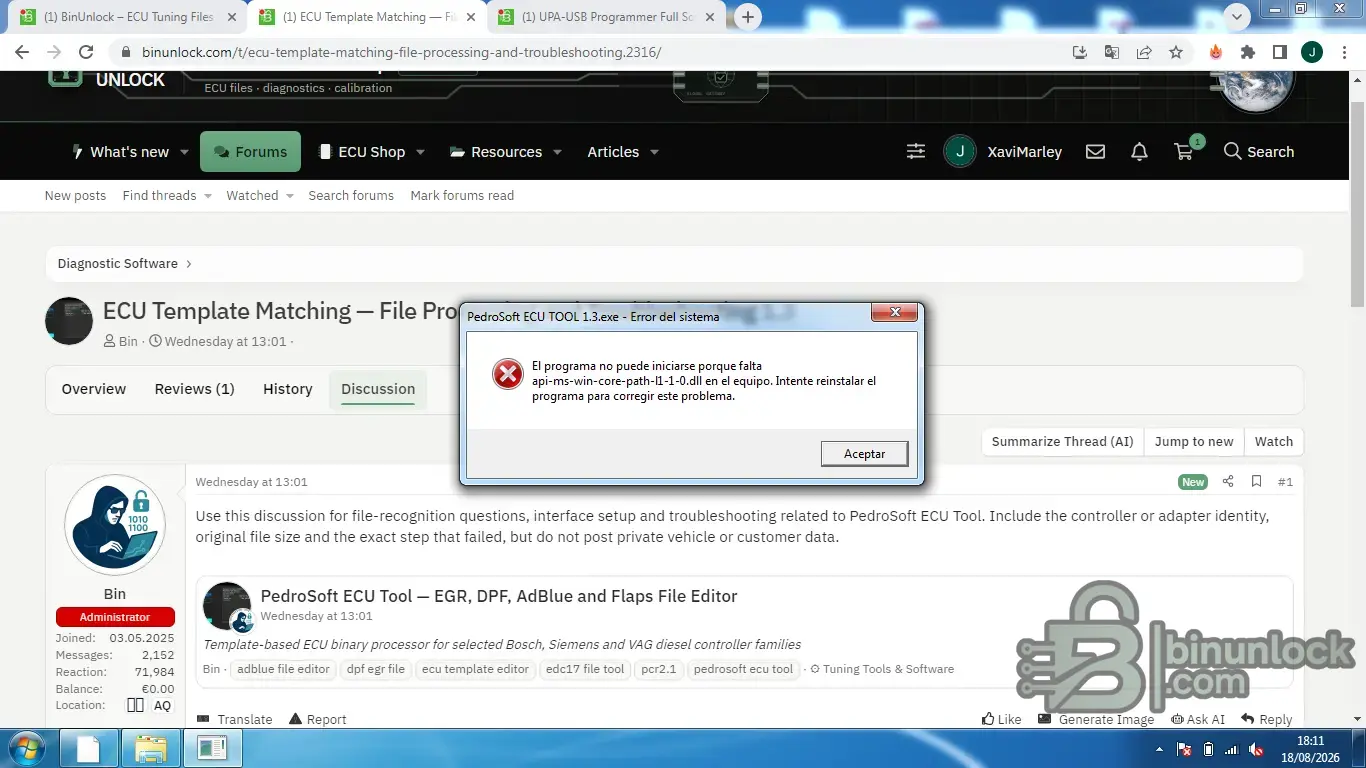This screenshot has width=1366, height=768.
Task: Click the pcr2.1 tag
Action: (x=659, y=669)
